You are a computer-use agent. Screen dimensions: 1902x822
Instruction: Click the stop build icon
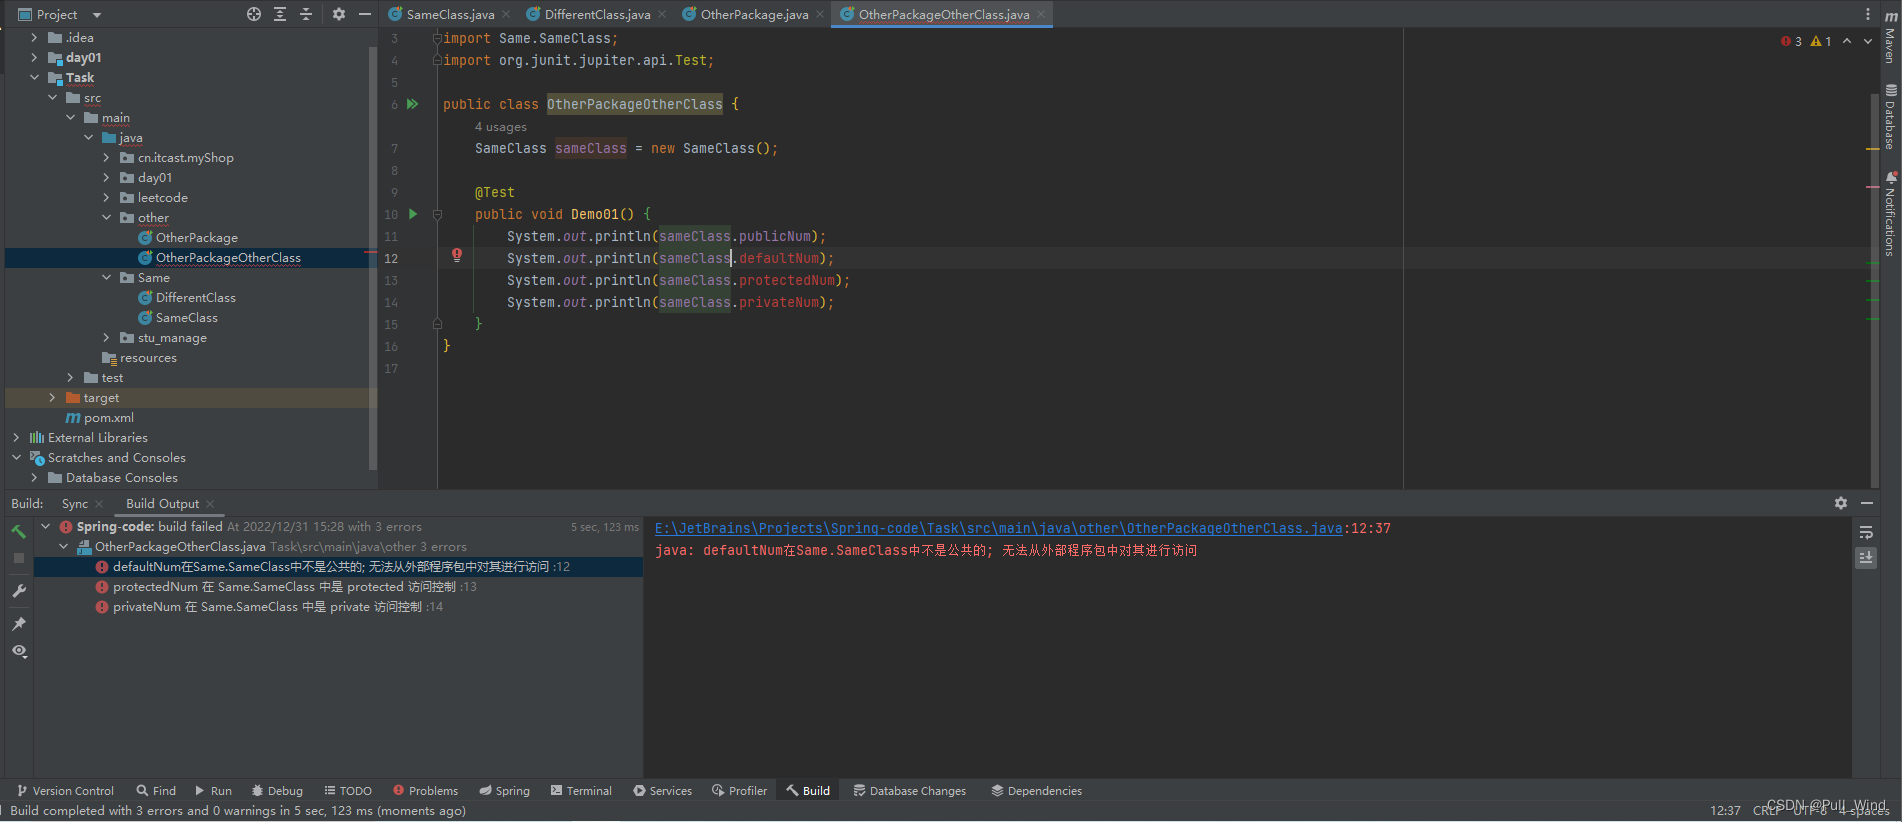tap(19, 558)
